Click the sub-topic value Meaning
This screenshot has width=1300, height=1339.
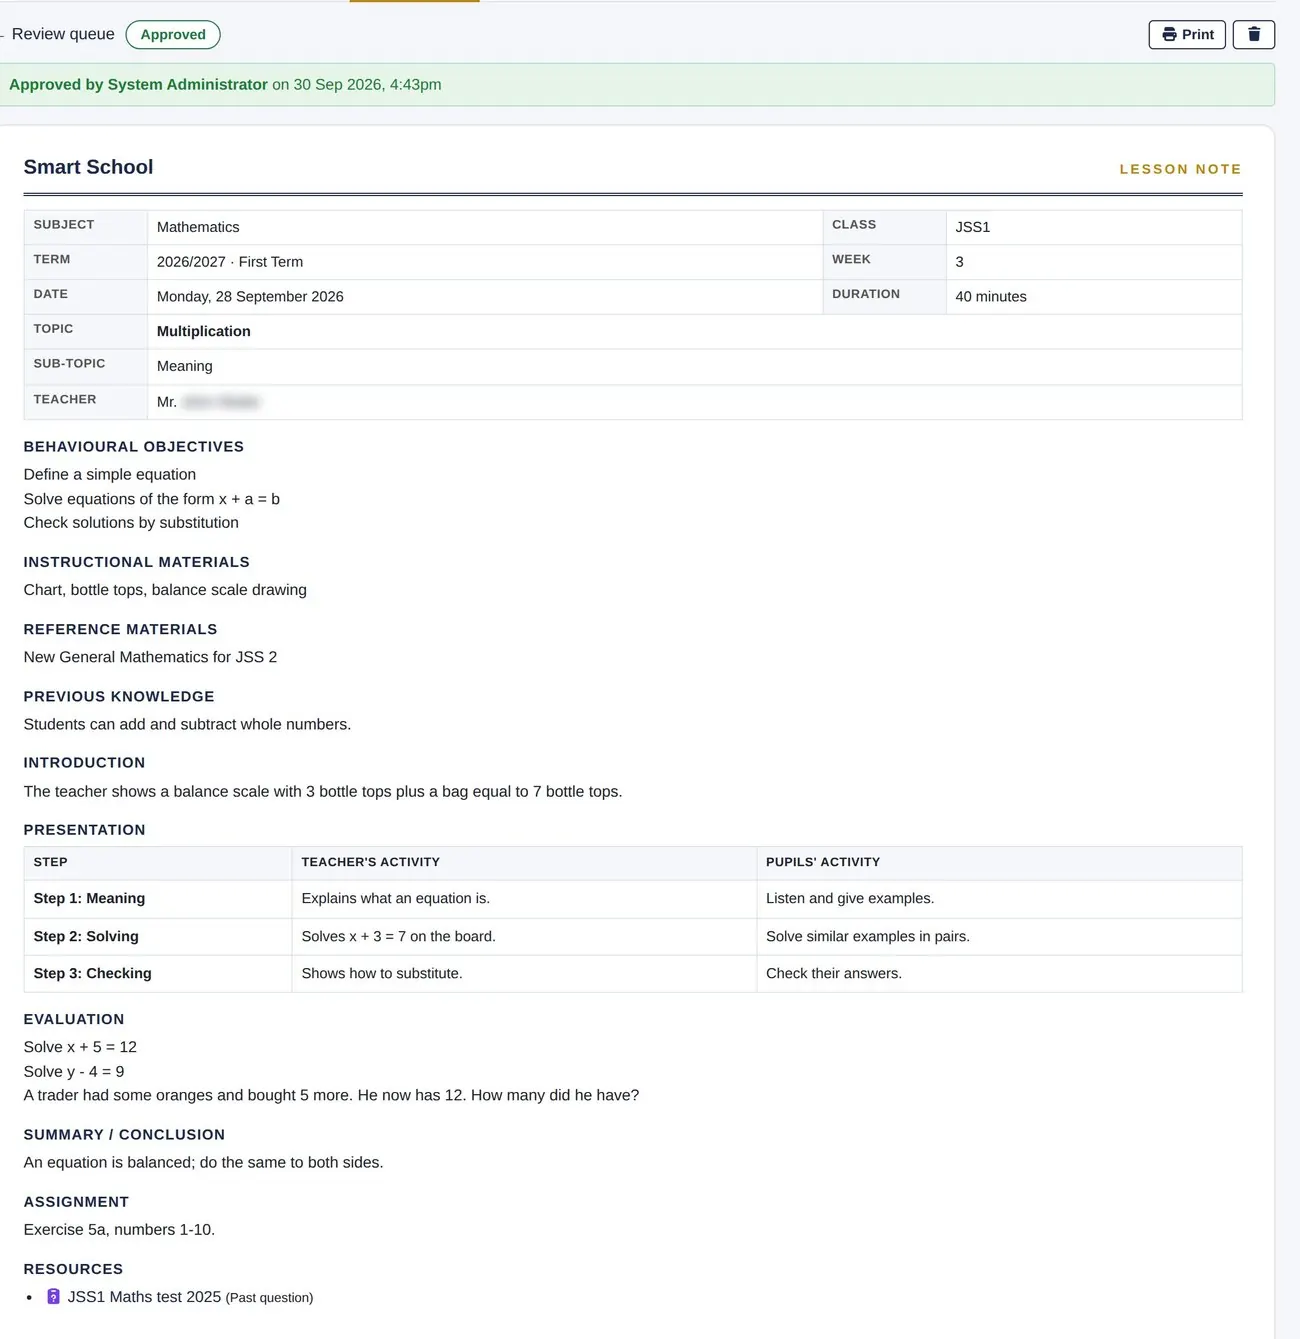click(185, 366)
